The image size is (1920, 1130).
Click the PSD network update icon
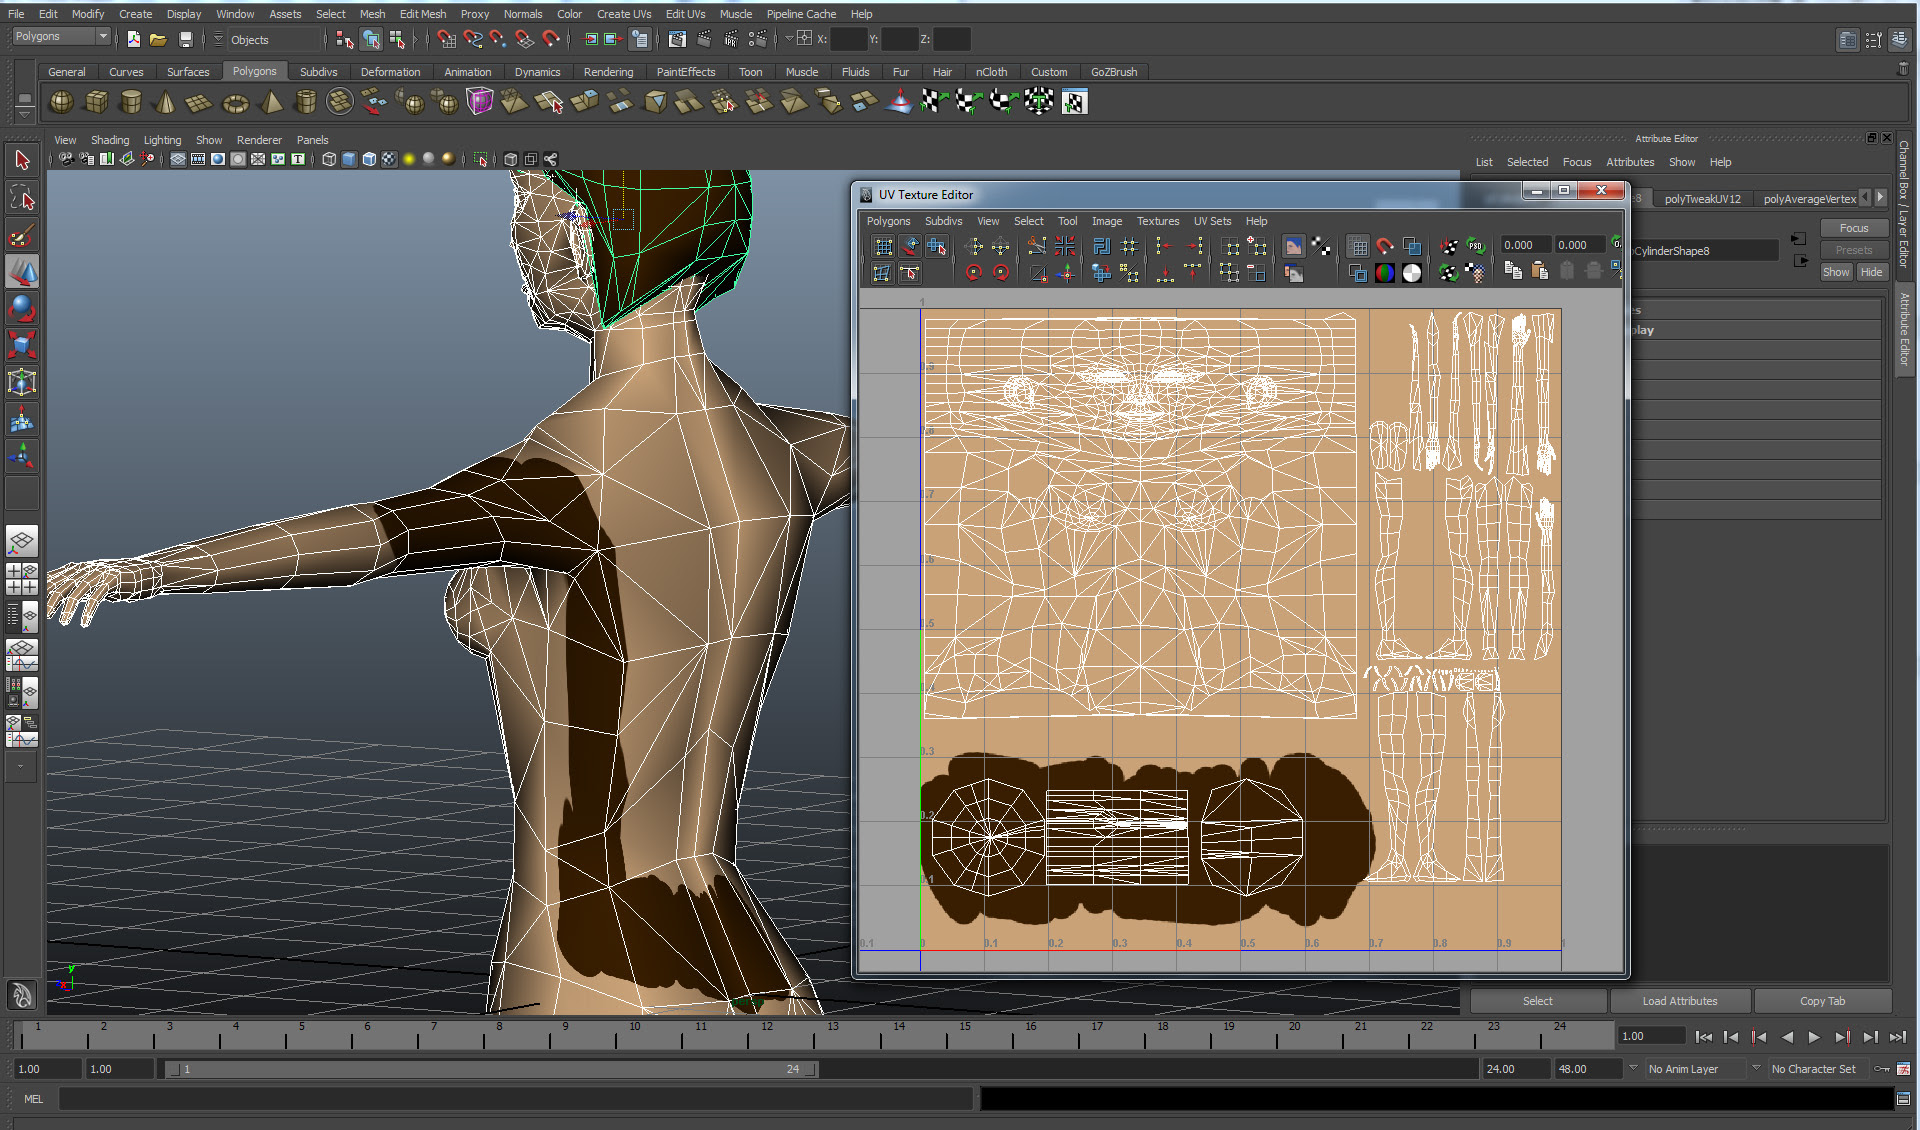1475,246
